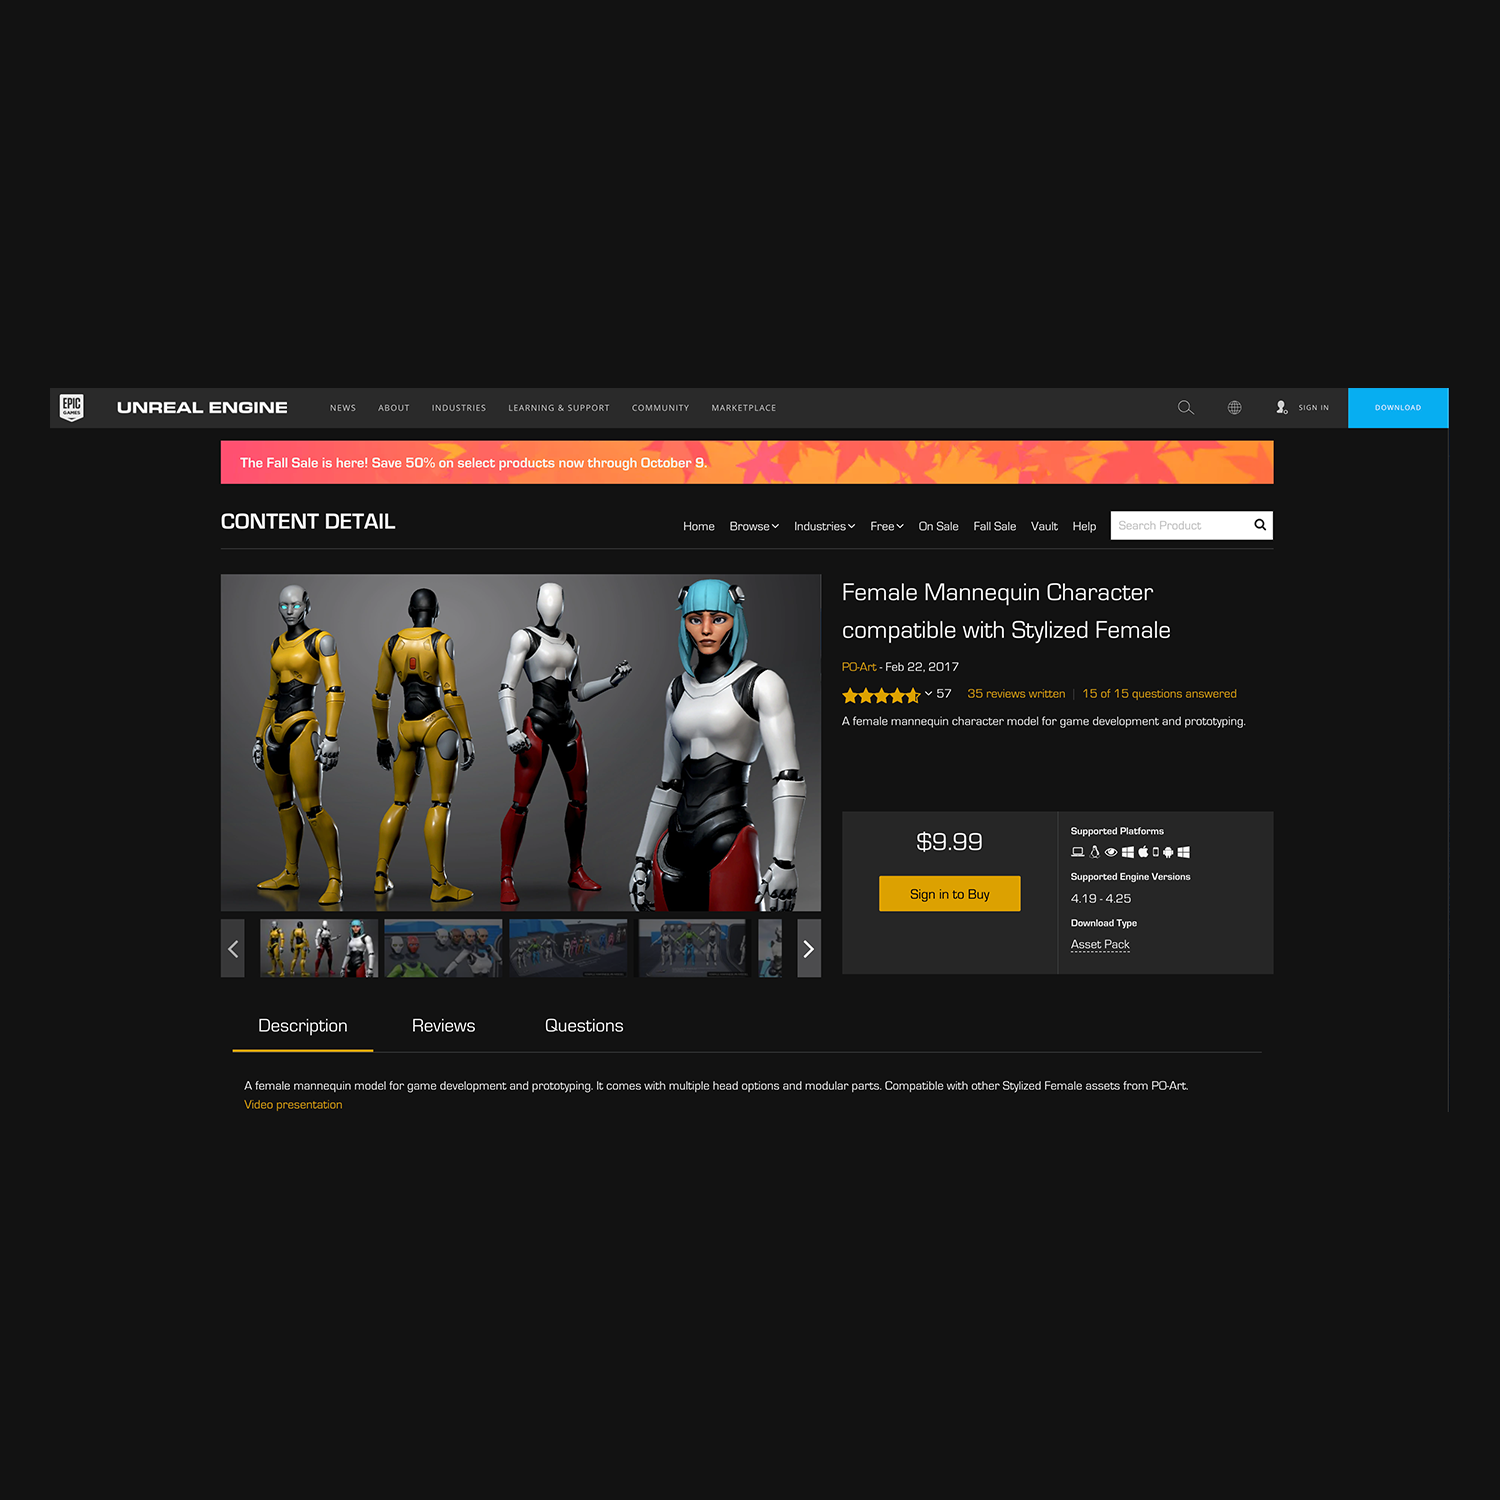Select thumbnail showing colored character lineup
Screen dimensions: 1500x1500
[568, 948]
